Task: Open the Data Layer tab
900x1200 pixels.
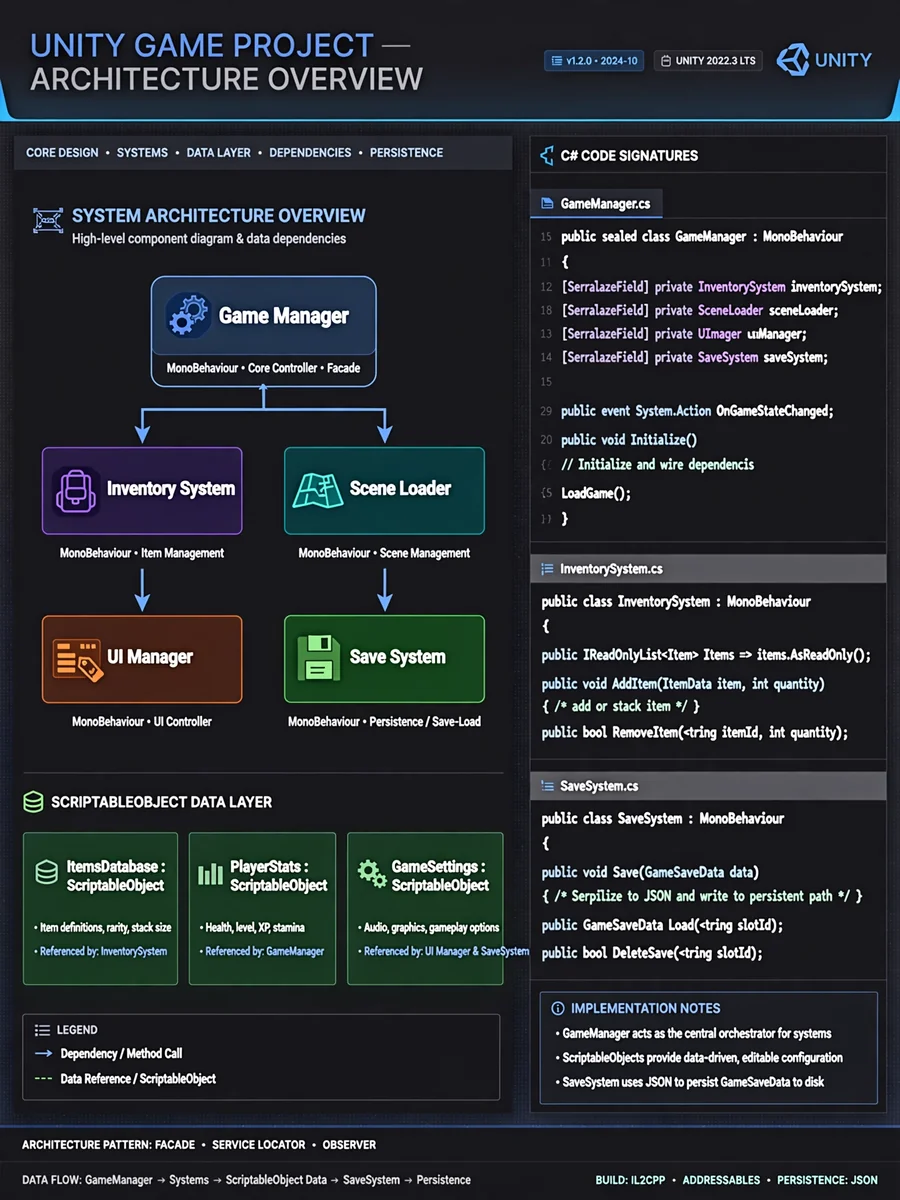Action: click(219, 153)
